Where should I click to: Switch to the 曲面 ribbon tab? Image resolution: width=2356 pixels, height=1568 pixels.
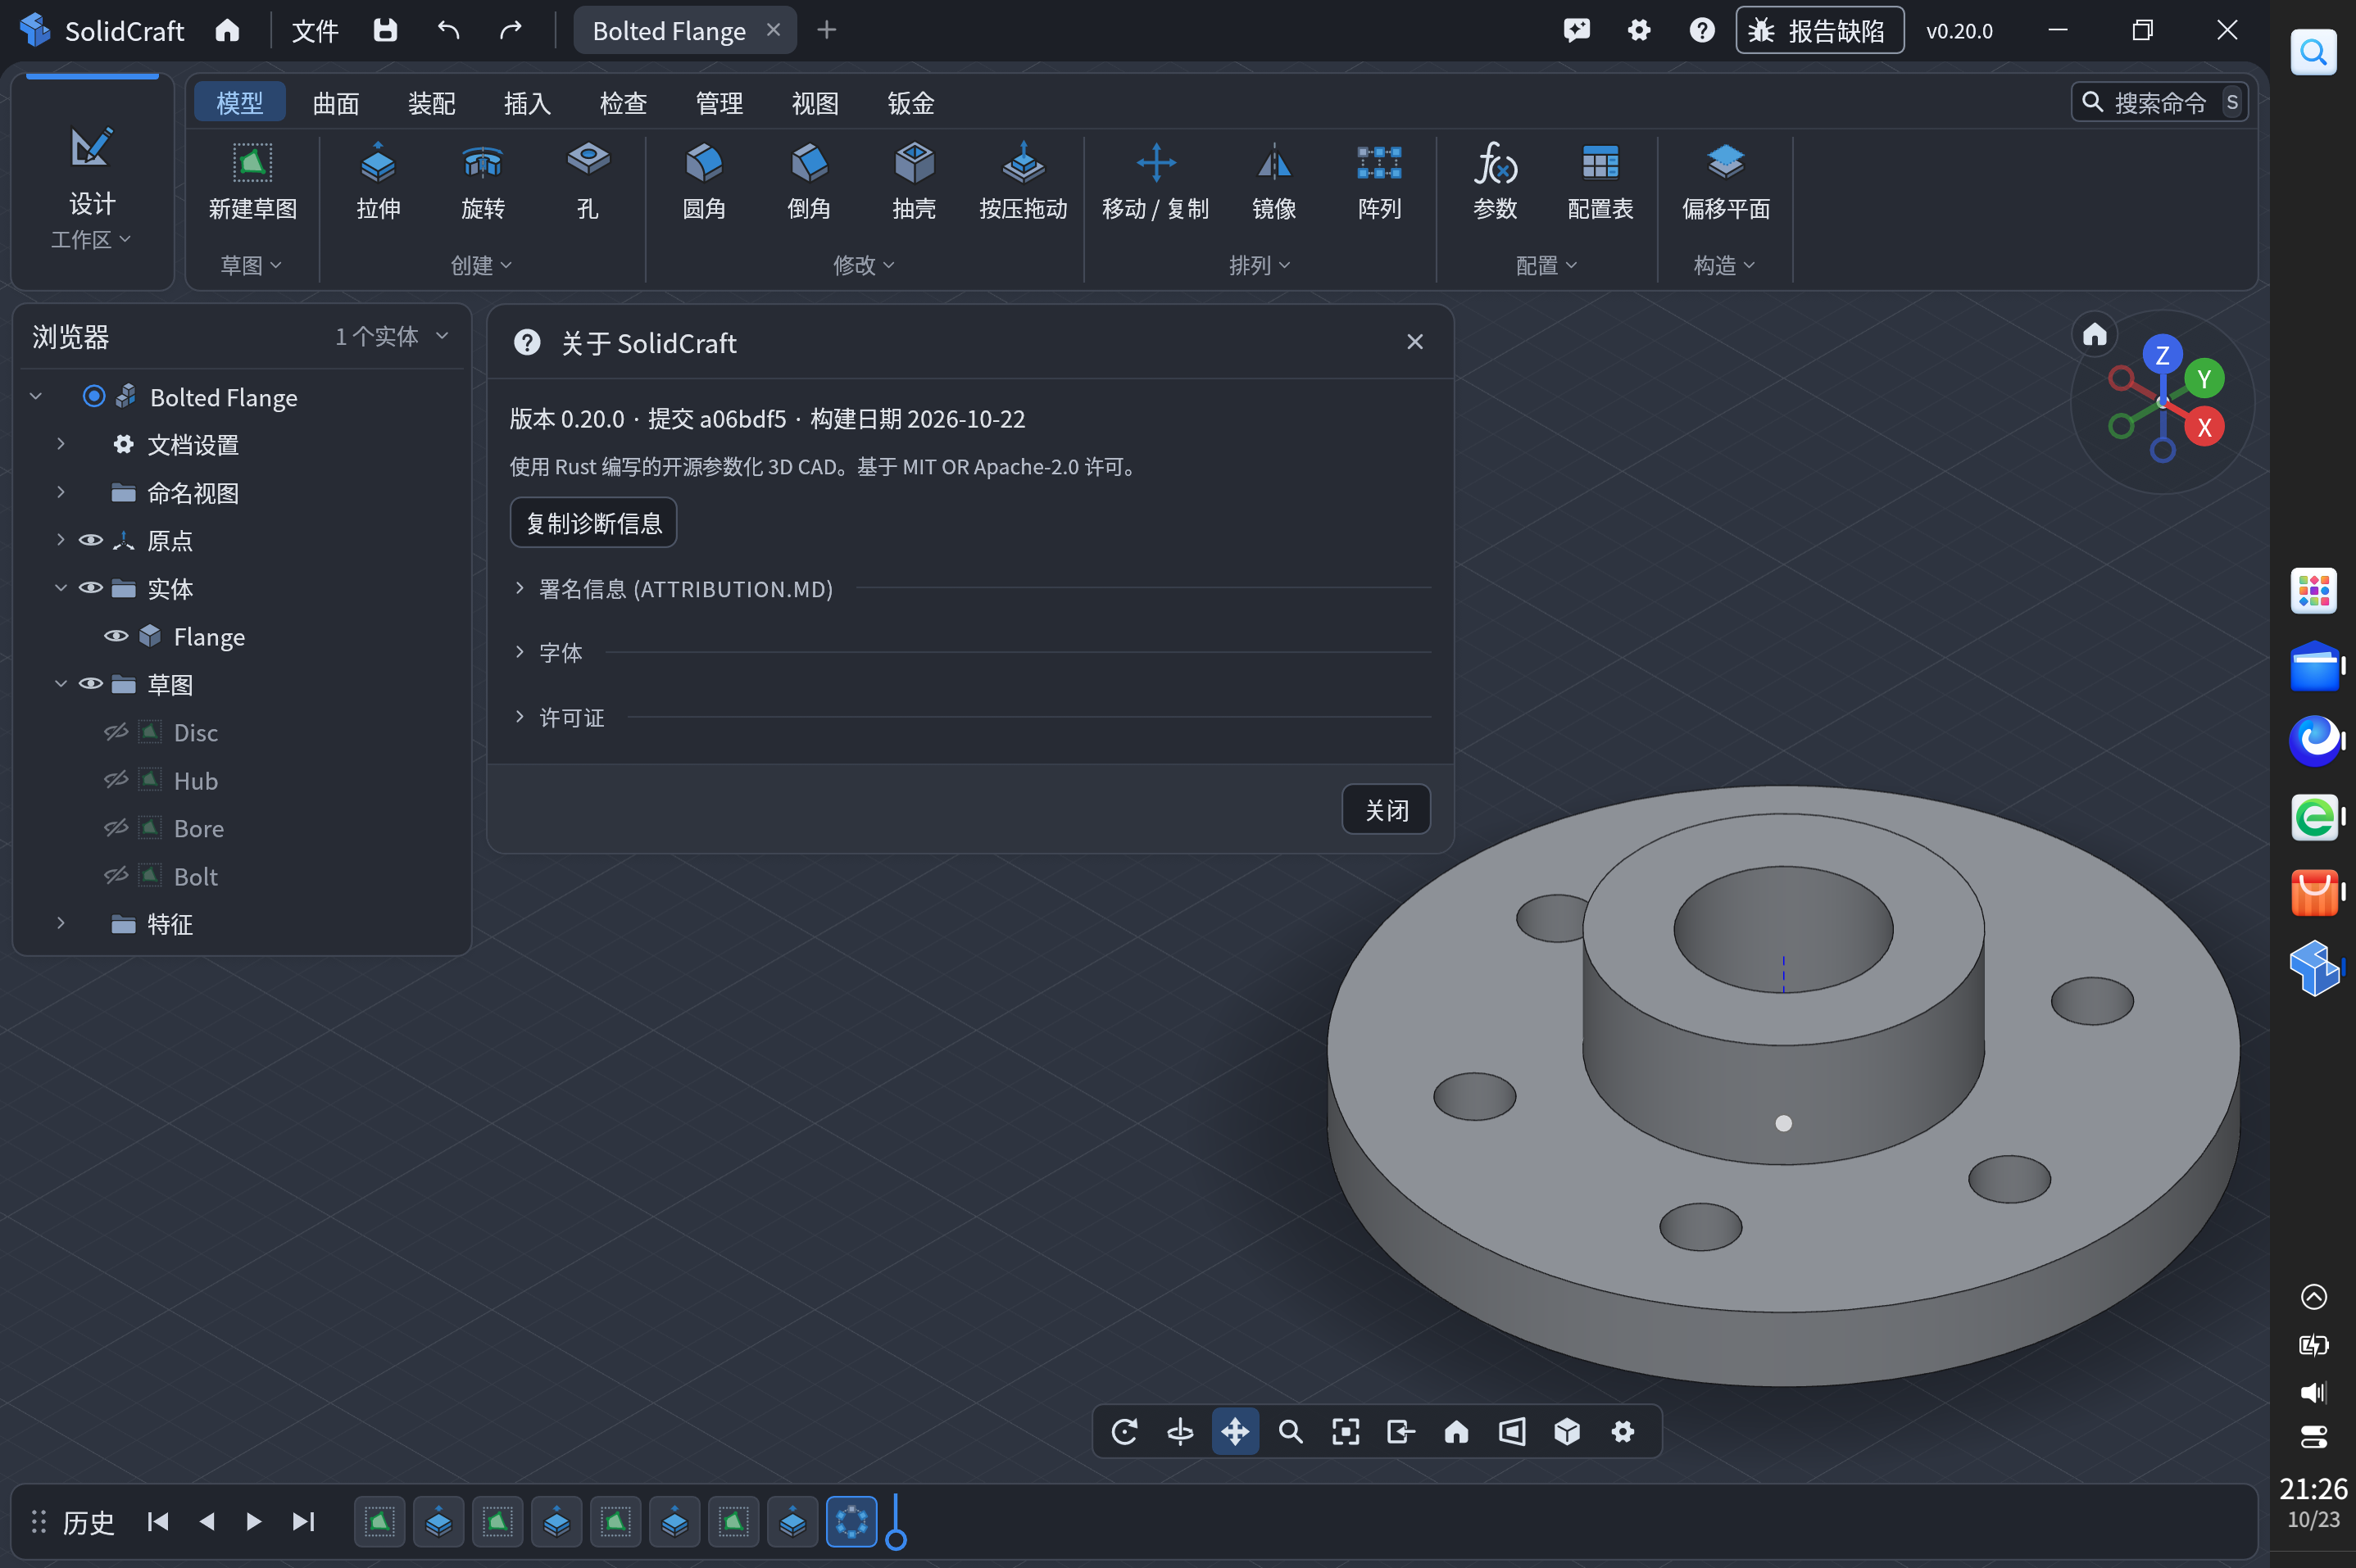[336, 102]
